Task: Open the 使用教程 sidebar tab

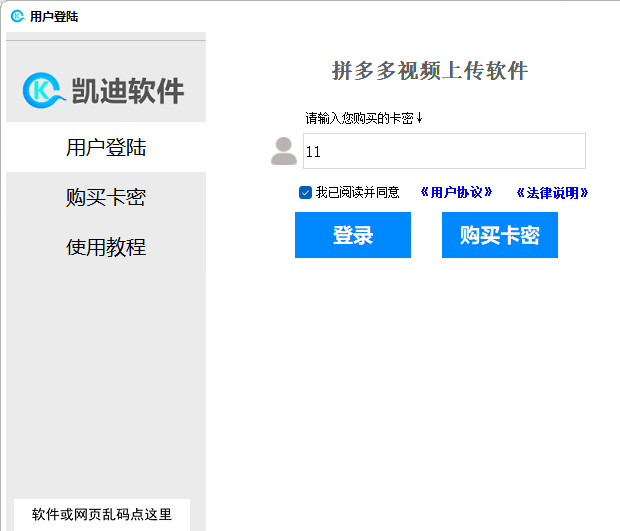Action: 106,247
